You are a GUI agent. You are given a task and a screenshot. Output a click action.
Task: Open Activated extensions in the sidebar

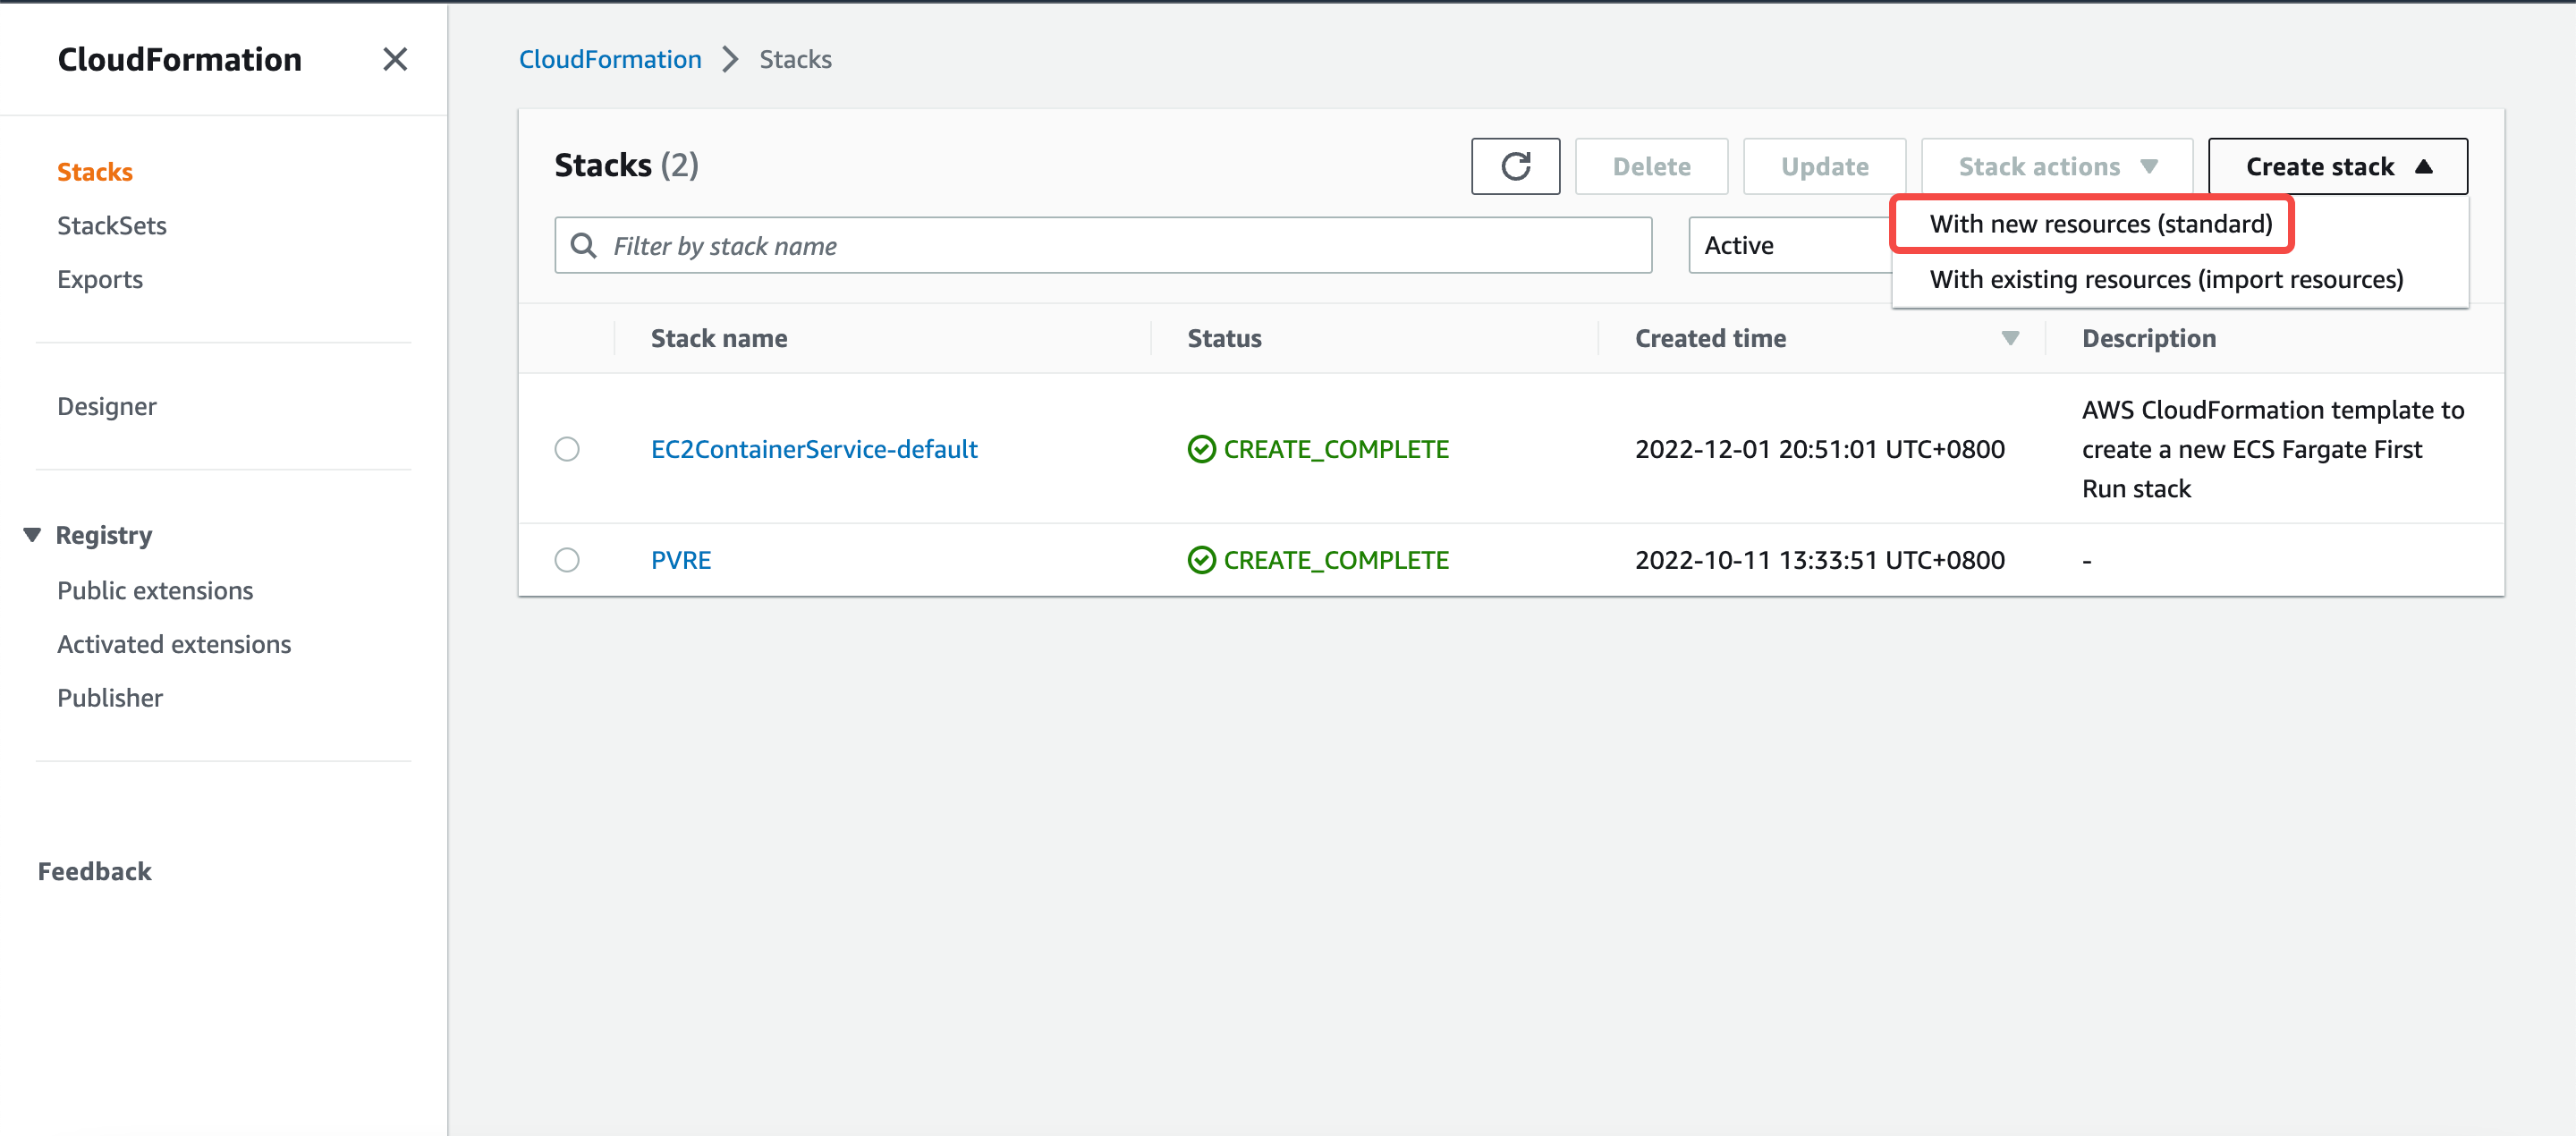point(174,645)
